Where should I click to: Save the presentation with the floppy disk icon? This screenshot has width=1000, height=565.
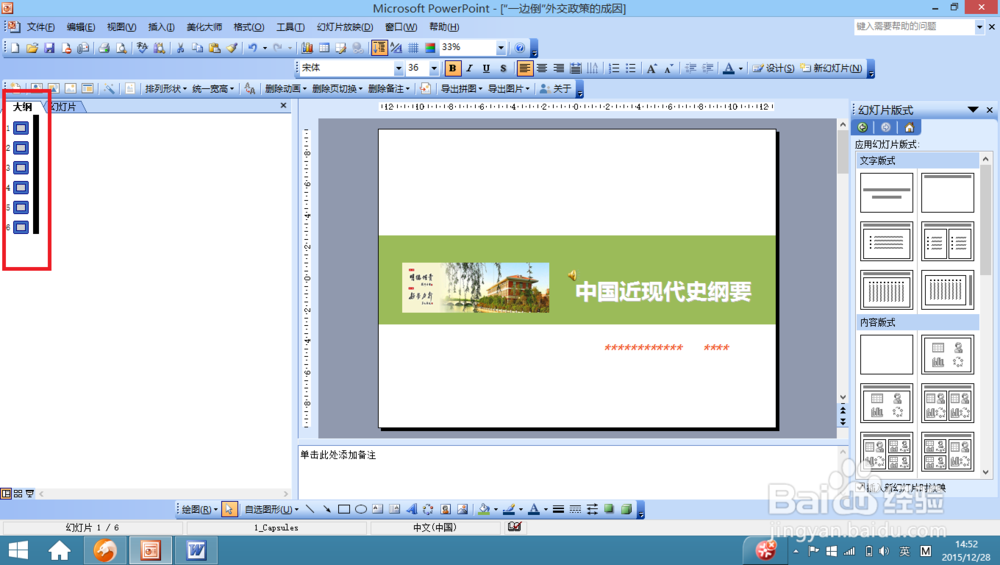pyautogui.click(x=49, y=48)
